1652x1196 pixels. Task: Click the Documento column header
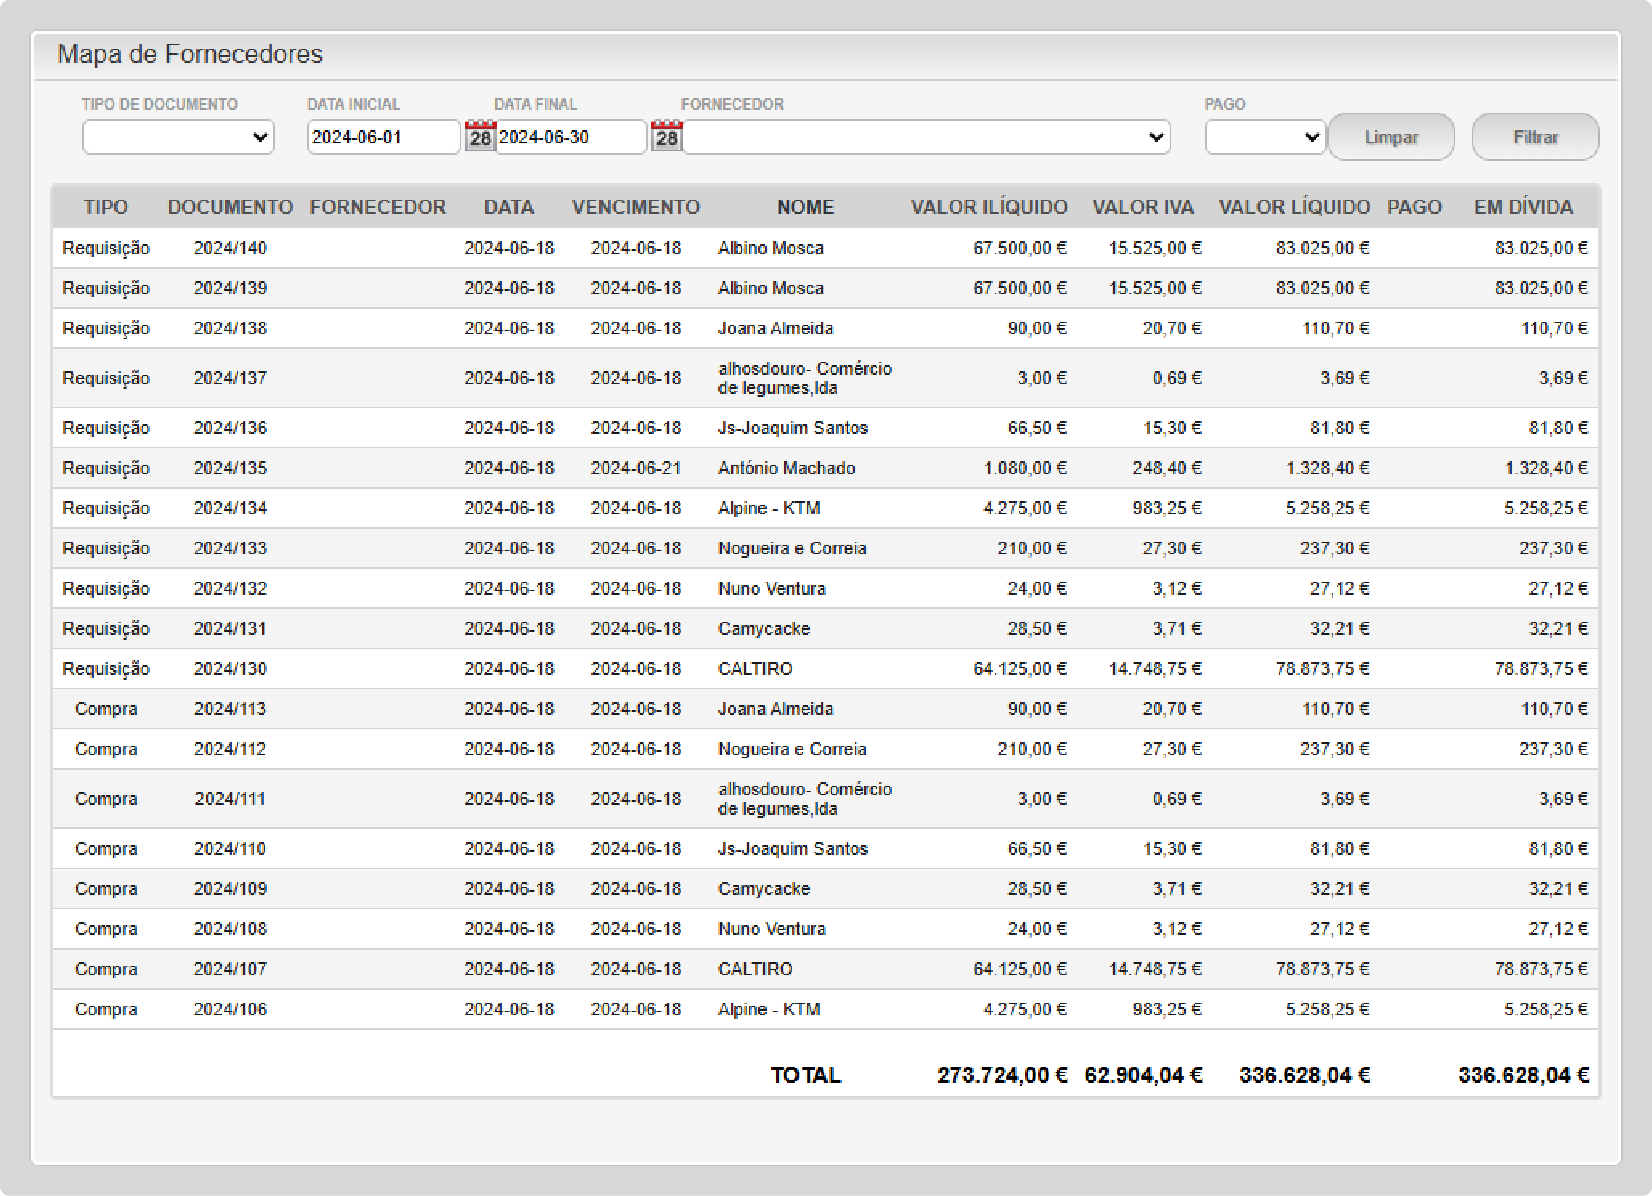(230, 207)
